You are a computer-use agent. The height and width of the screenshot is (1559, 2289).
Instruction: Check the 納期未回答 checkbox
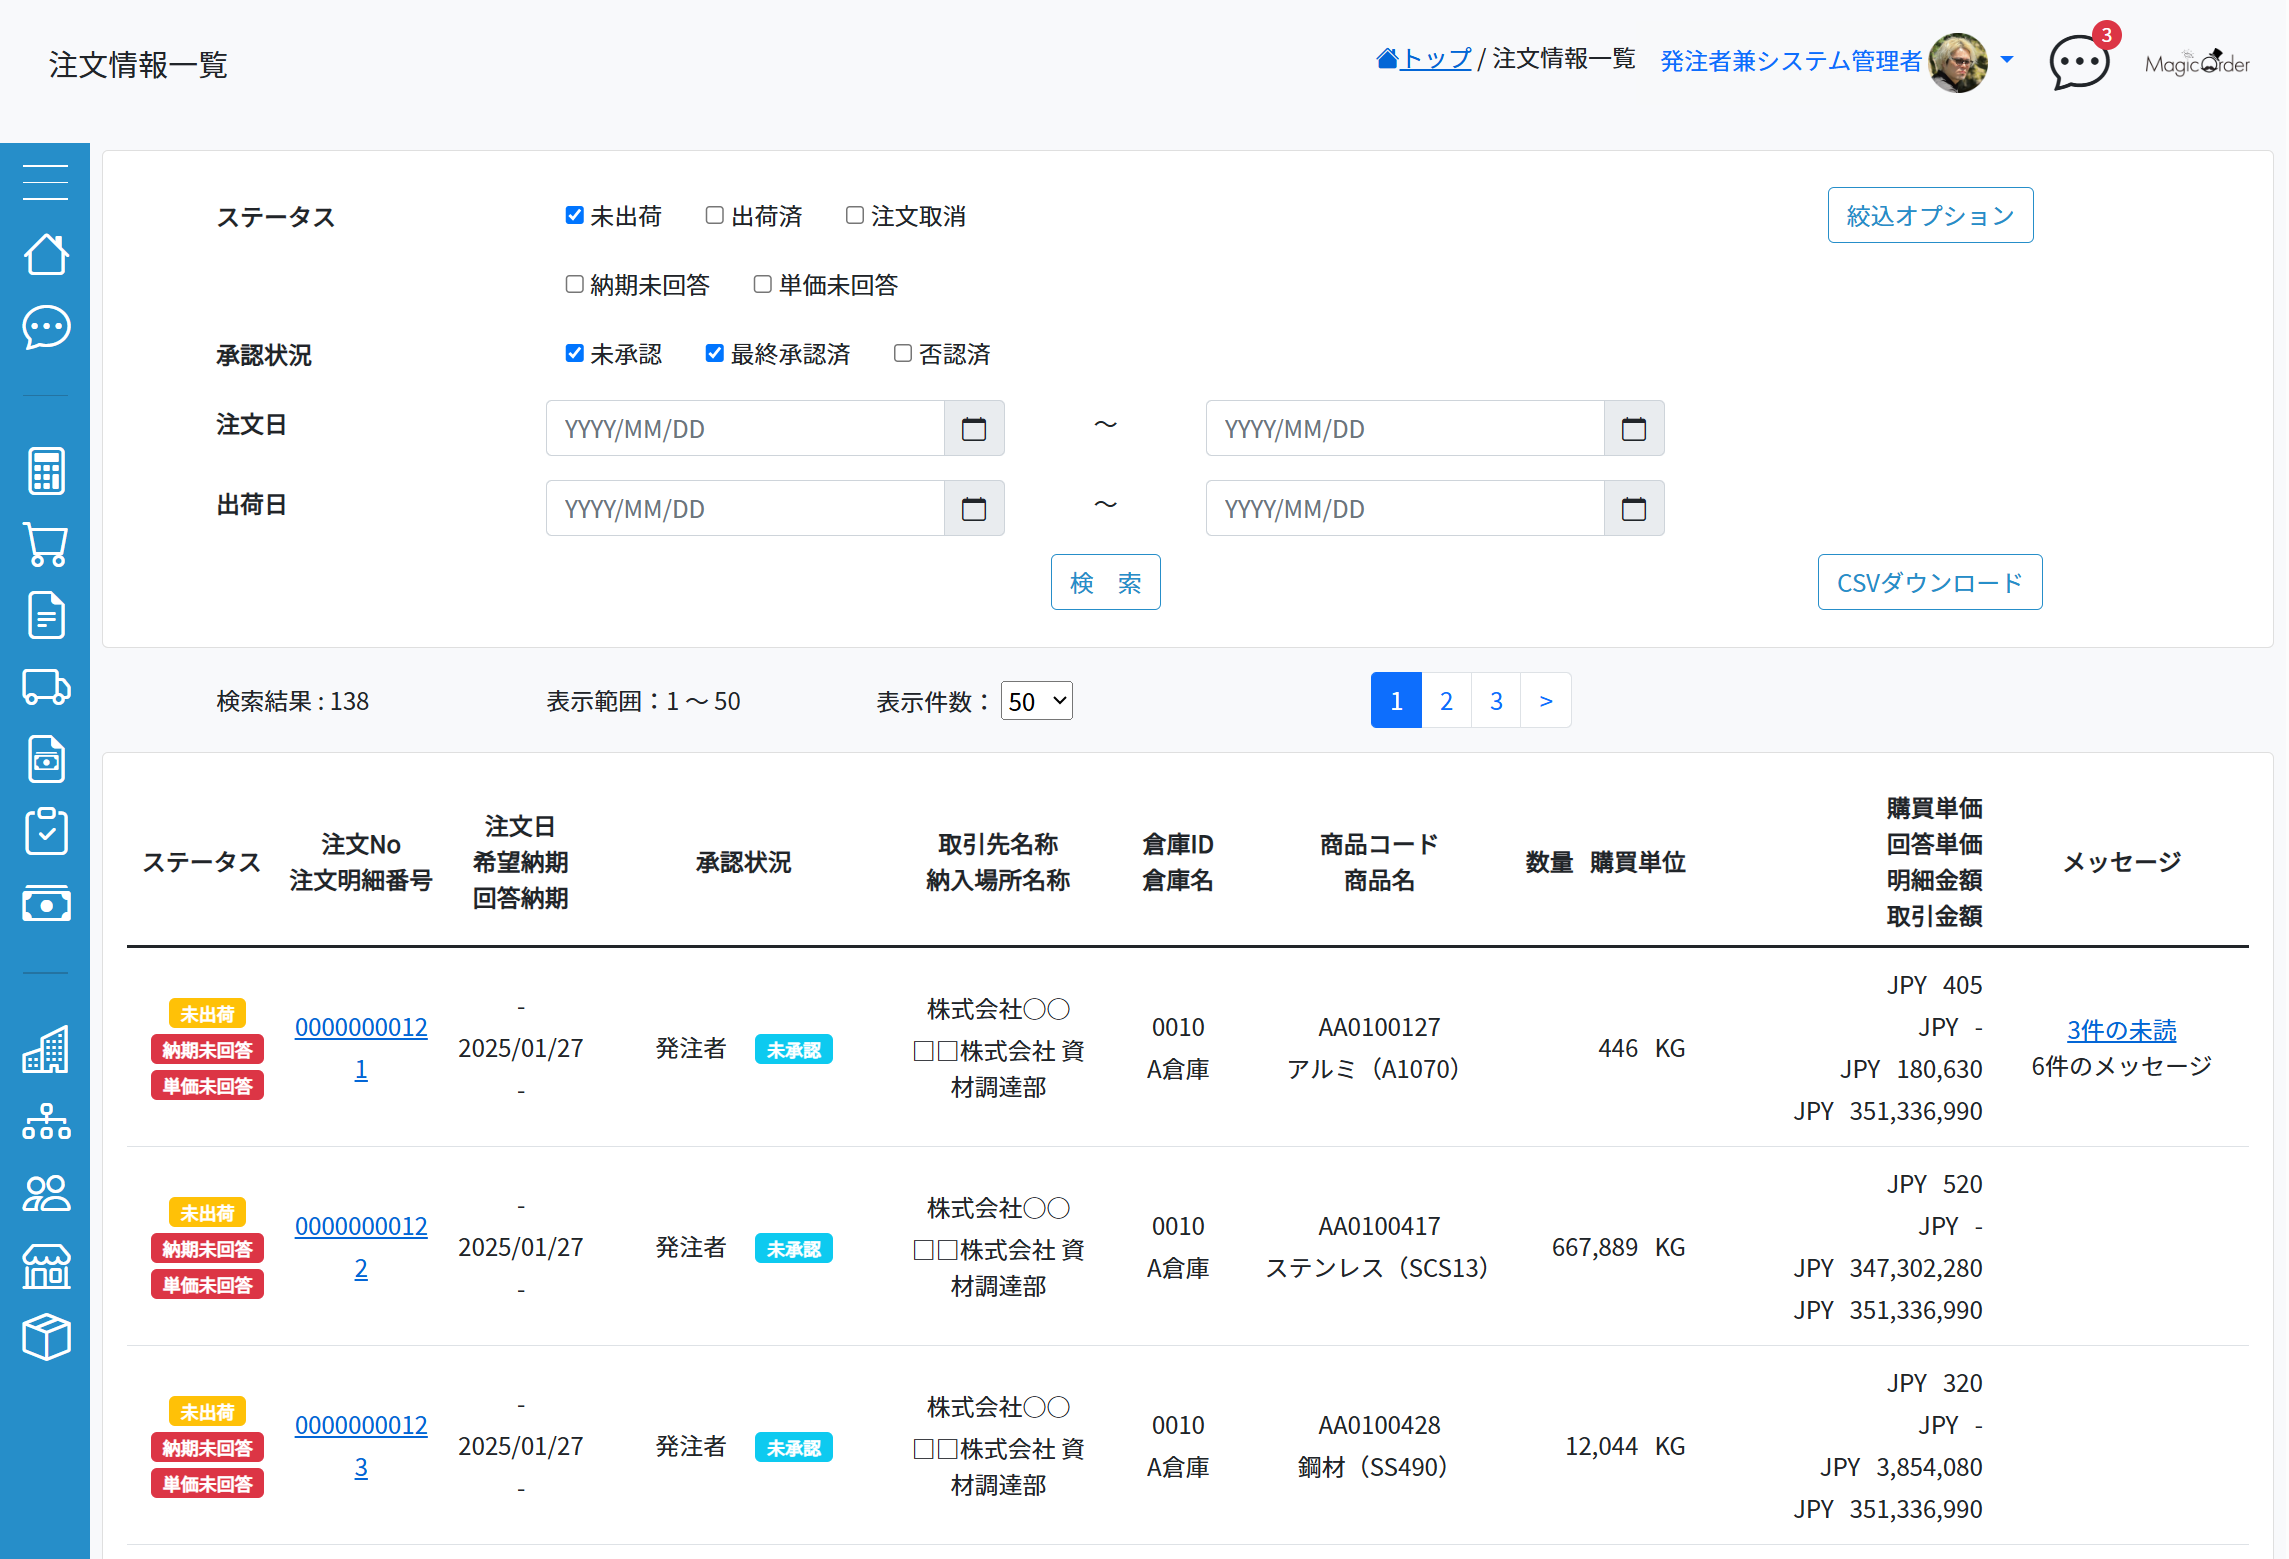point(575,284)
